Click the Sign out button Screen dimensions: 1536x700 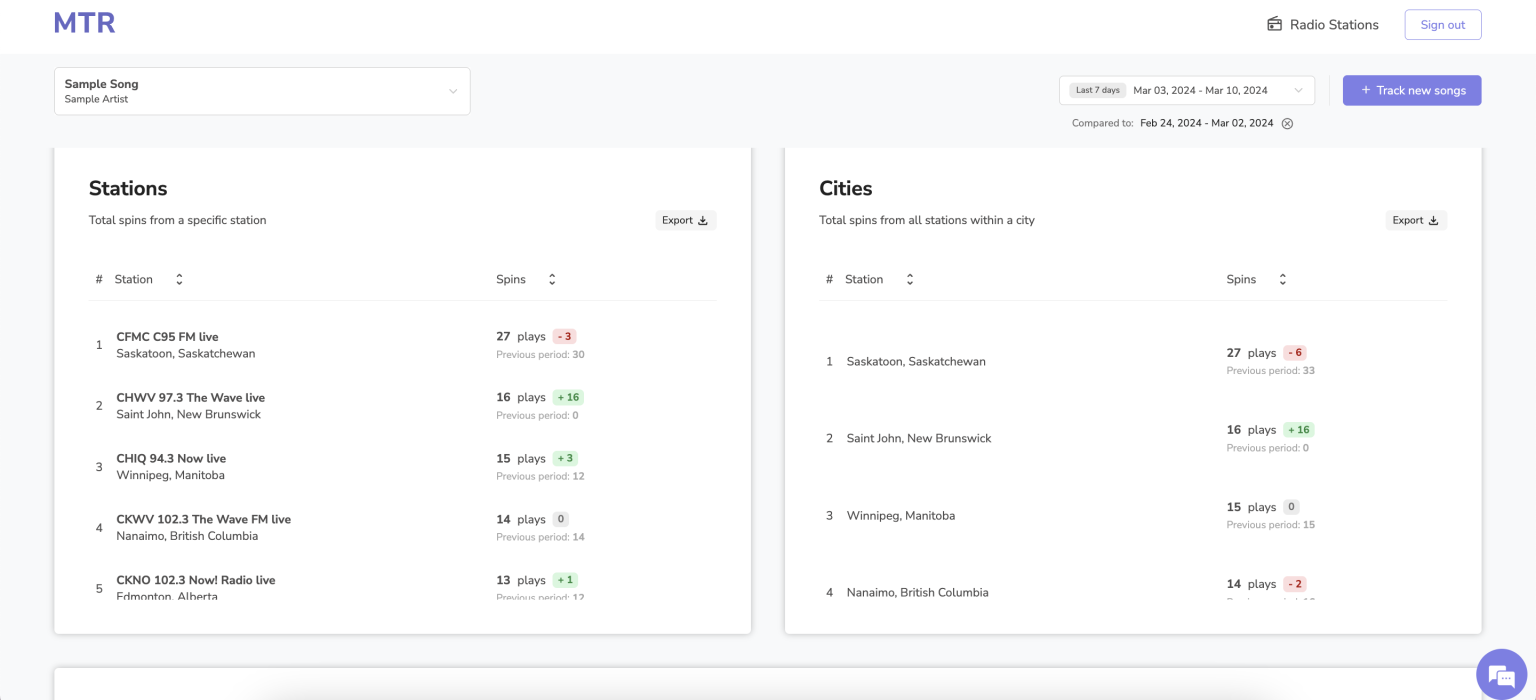[1442, 25]
